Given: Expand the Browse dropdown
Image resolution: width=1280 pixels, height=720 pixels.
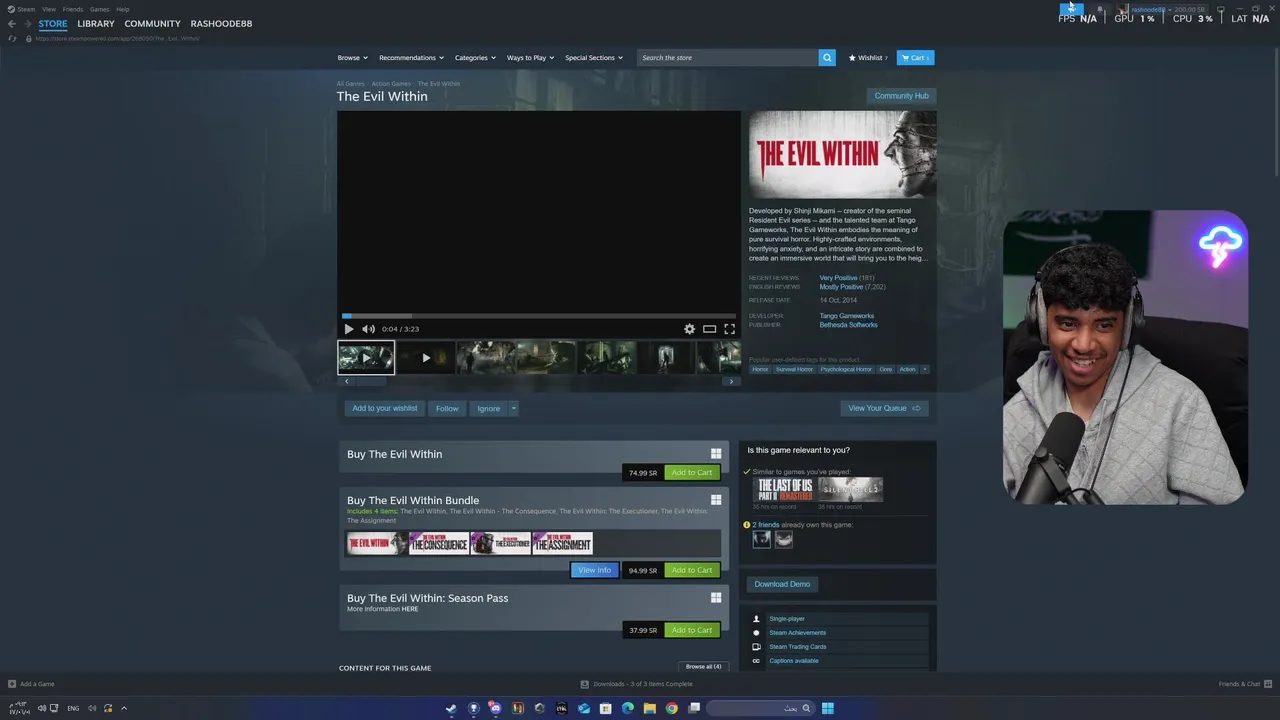Looking at the screenshot, I should 352,58.
